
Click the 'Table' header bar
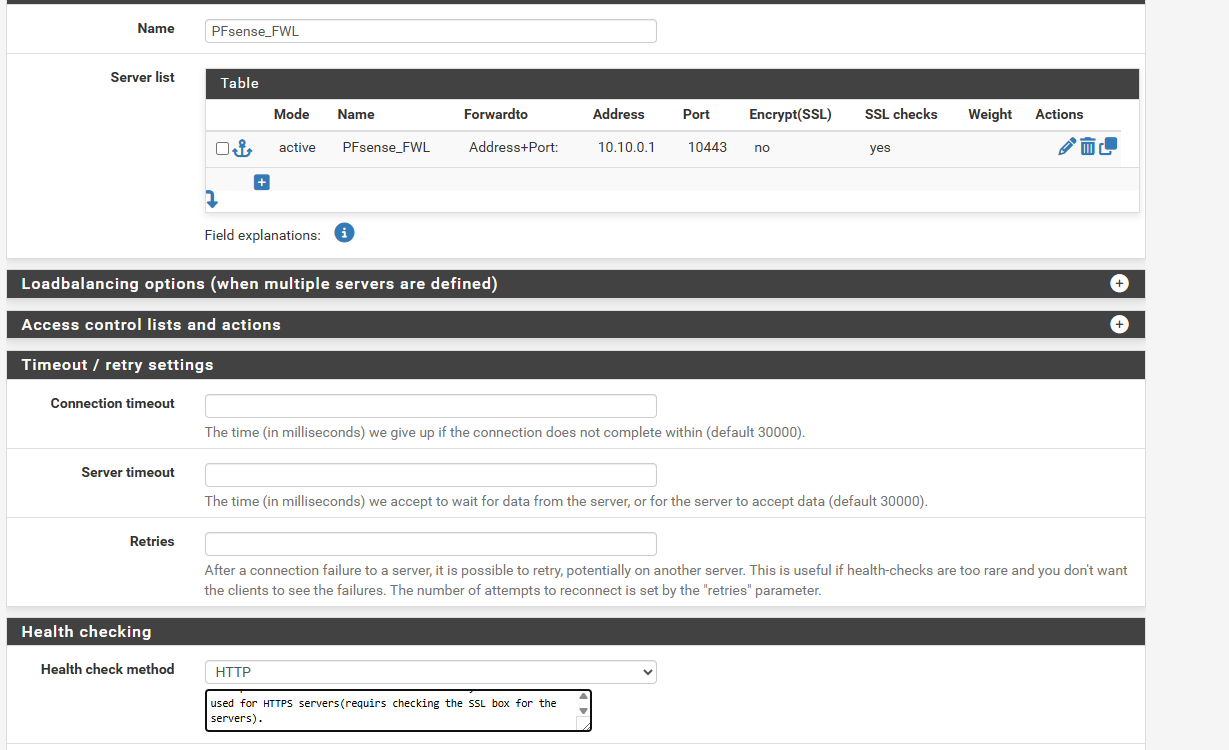pyautogui.click(x=672, y=83)
